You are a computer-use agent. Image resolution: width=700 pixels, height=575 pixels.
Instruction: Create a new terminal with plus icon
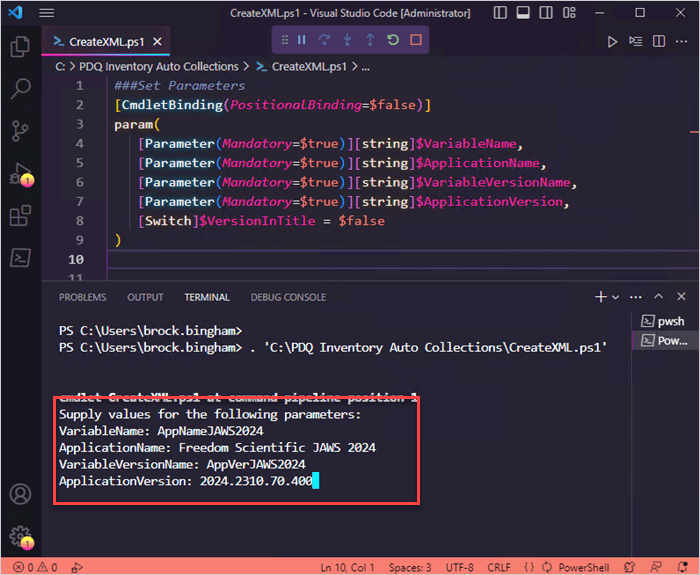(601, 297)
